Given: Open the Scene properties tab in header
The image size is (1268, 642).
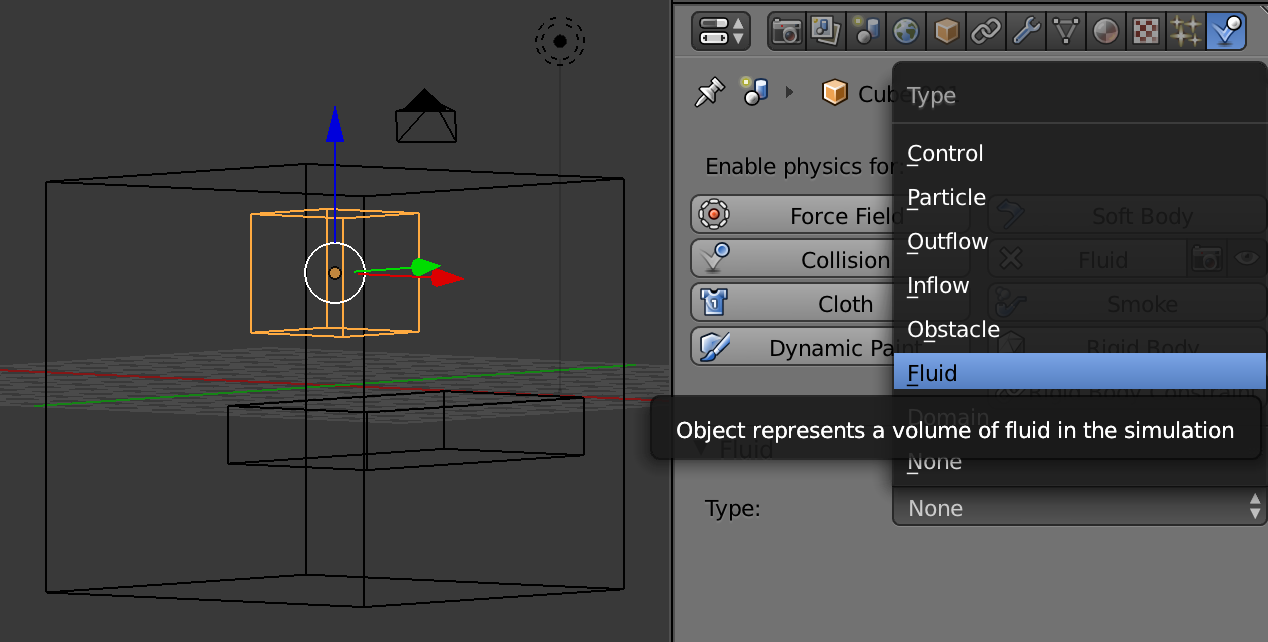Looking at the screenshot, I should coord(866,31).
